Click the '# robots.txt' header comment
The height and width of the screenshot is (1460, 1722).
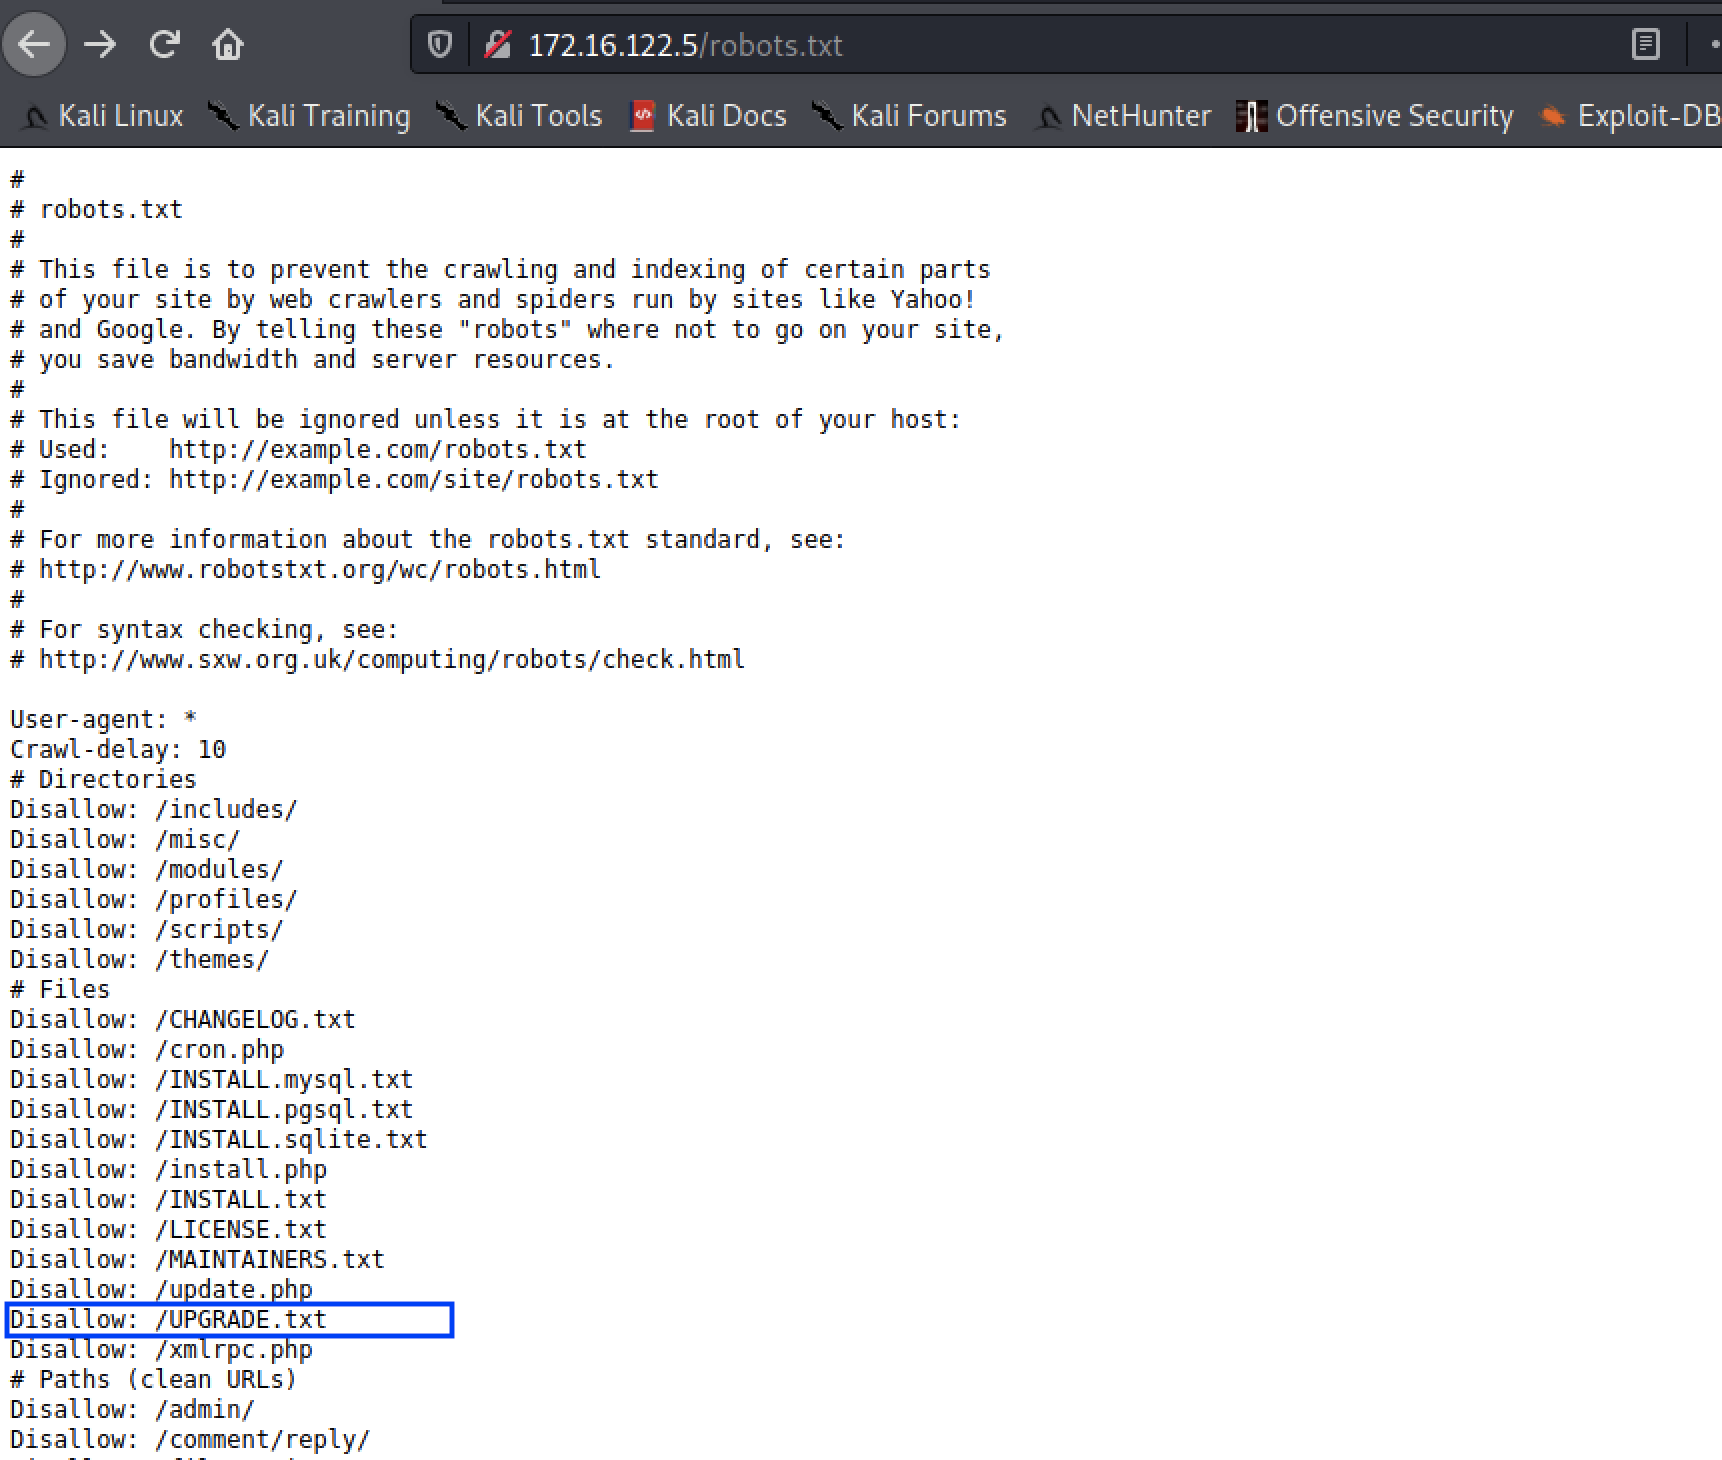coord(96,209)
